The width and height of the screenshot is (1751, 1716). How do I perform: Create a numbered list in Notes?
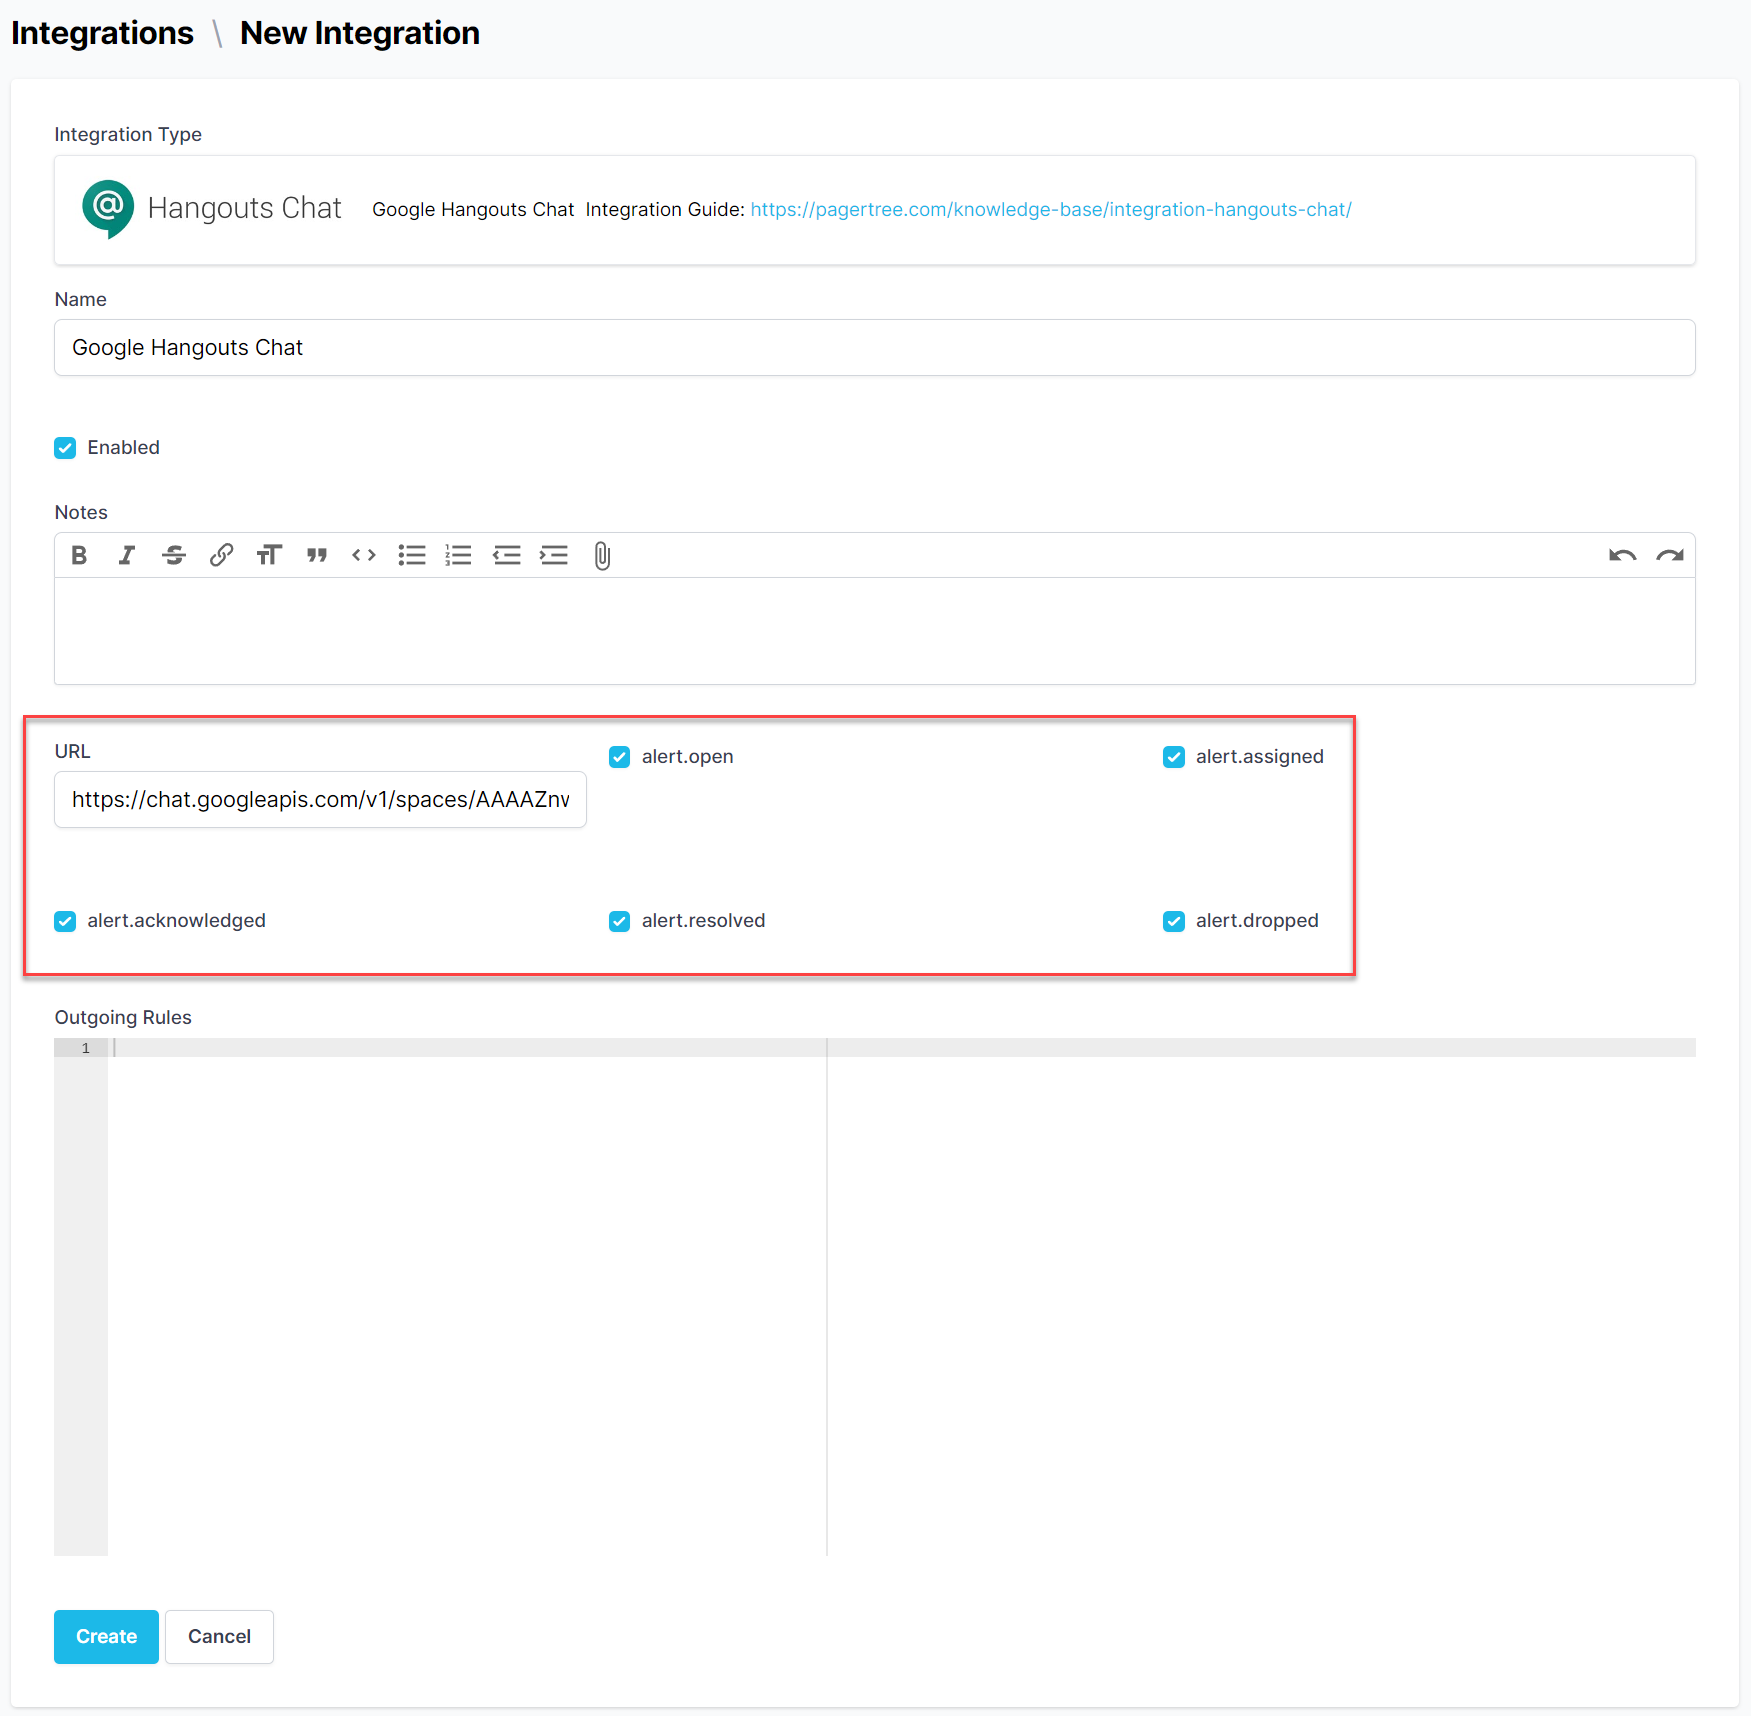(458, 556)
